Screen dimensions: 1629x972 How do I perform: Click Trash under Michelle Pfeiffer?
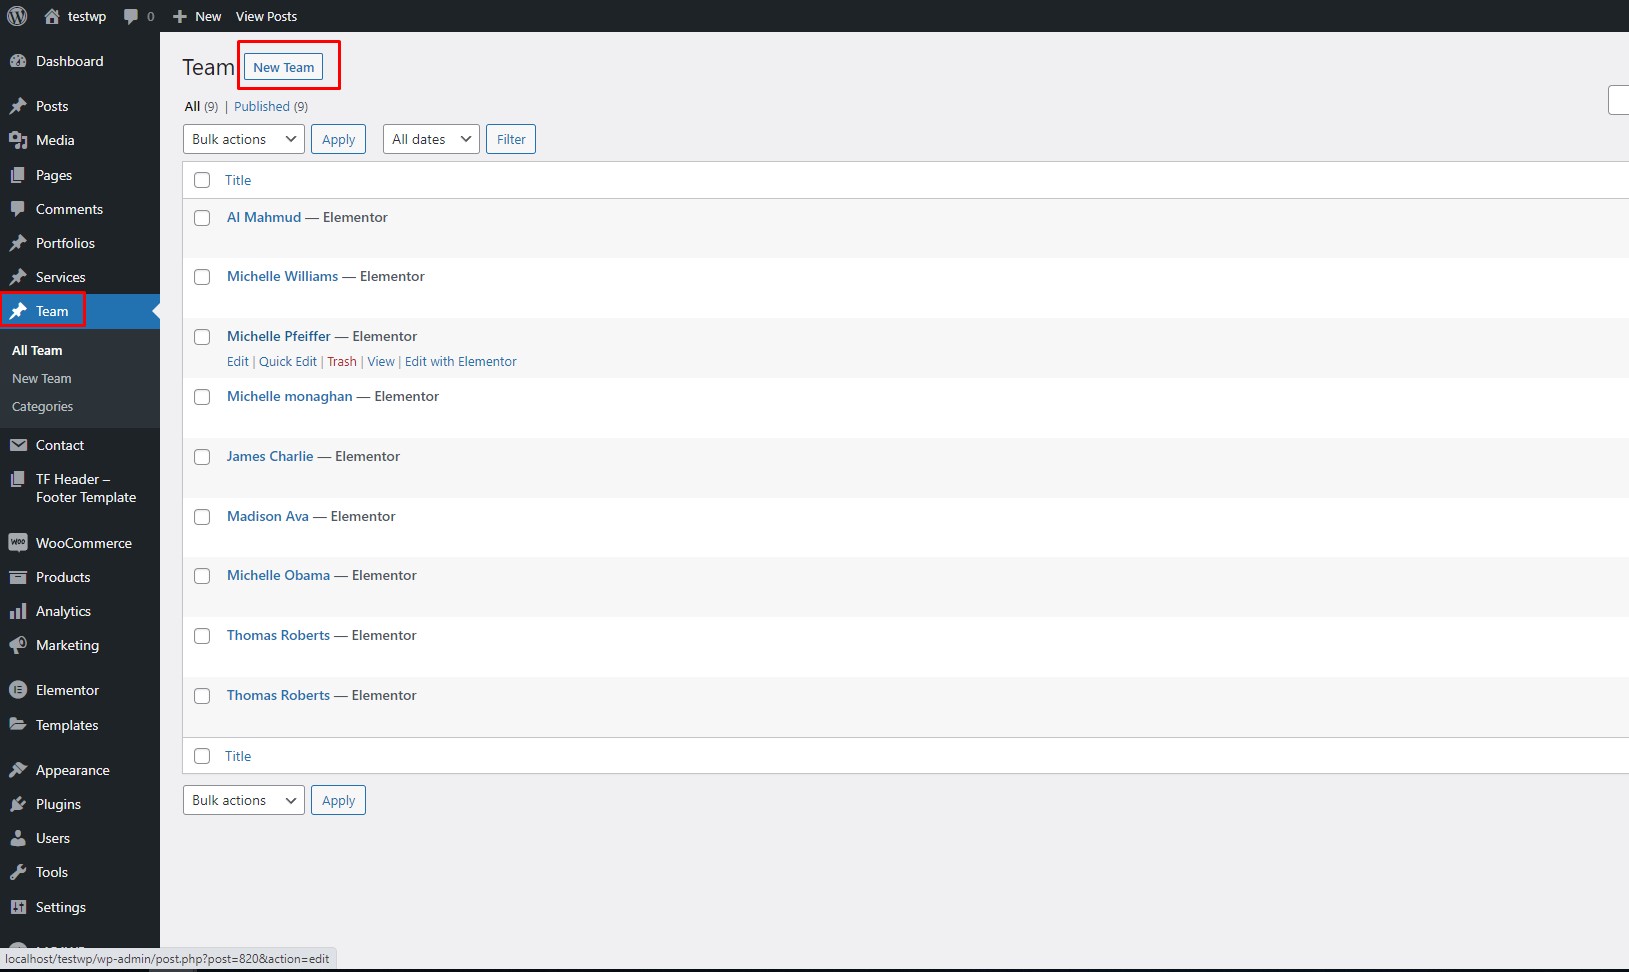coord(342,361)
